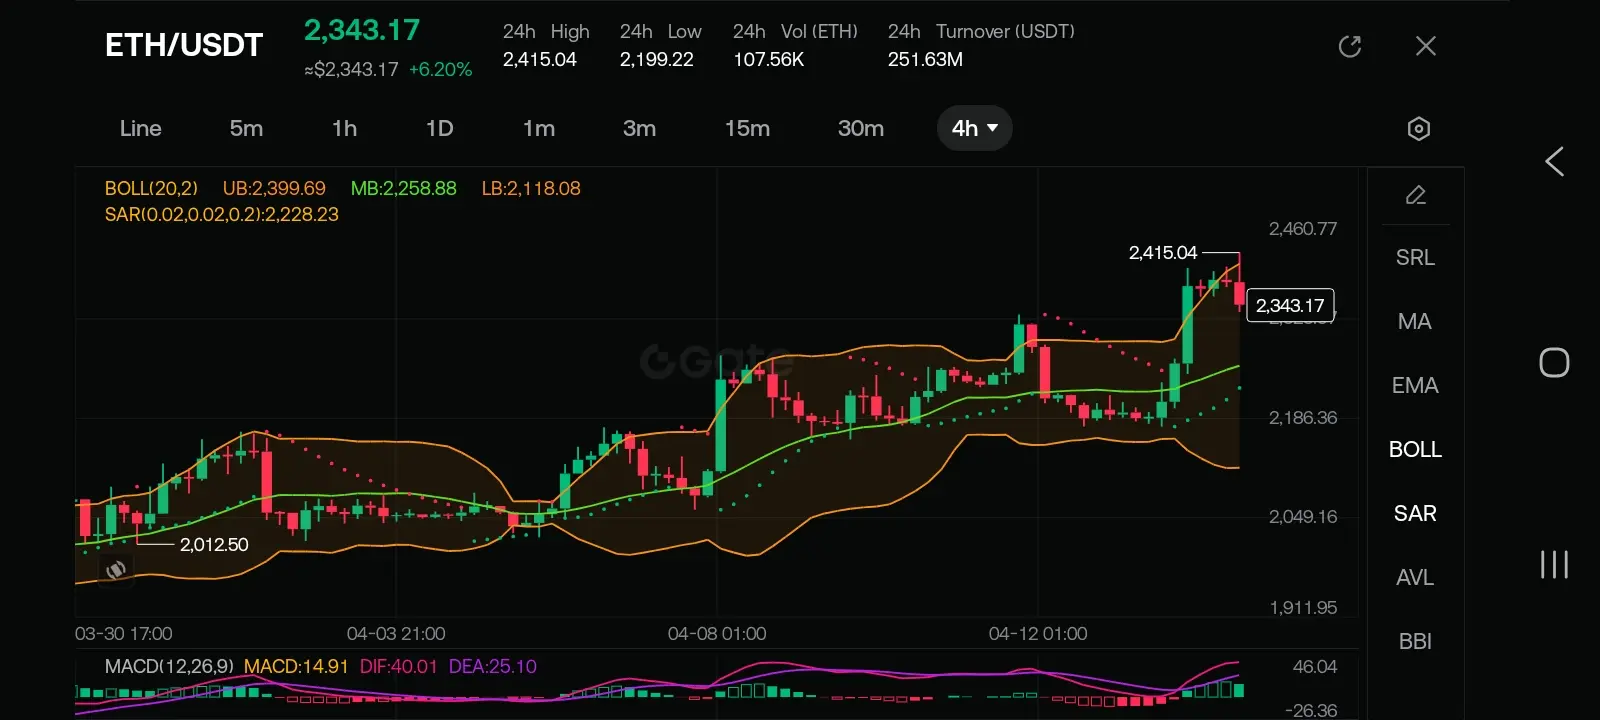Image resolution: width=1600 pixels, height=720 pixels.
Task: Click the 2,460.77 price axis label
Action: [x=1303, y=229]
